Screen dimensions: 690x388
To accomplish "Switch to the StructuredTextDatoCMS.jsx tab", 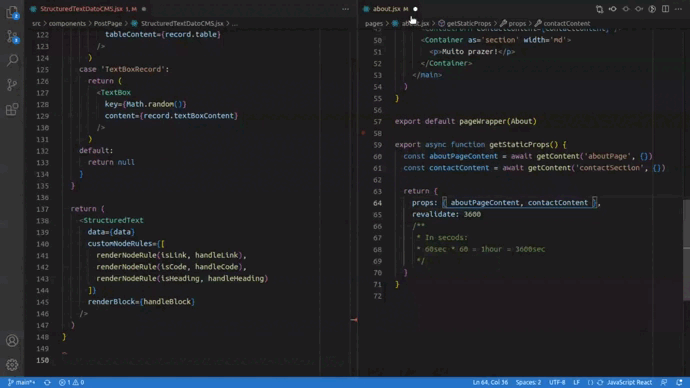I will [87, 9].
